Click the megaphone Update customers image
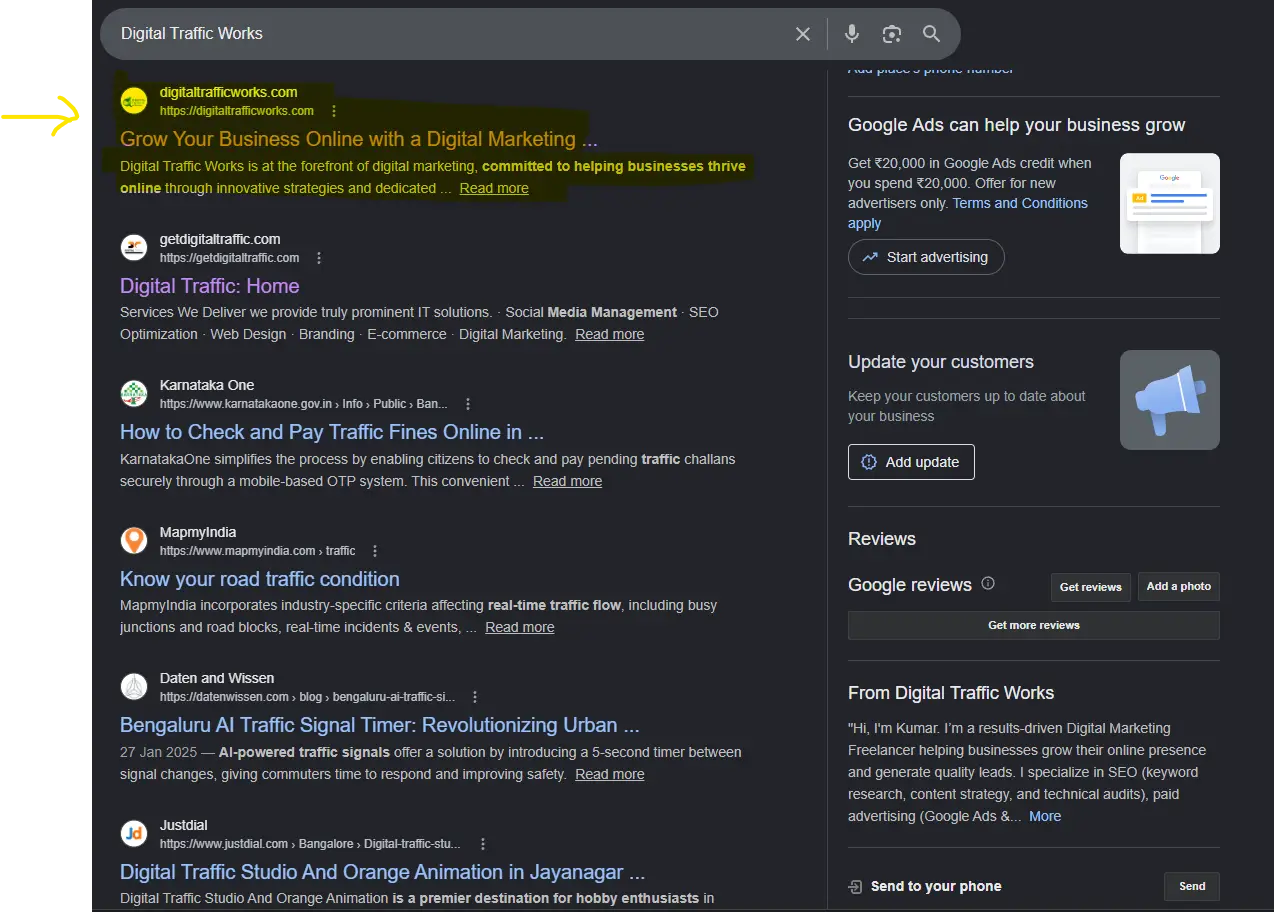 [1170, 400]
